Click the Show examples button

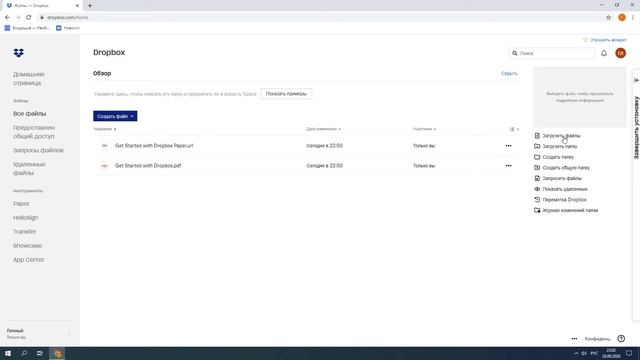coord(286,93)
